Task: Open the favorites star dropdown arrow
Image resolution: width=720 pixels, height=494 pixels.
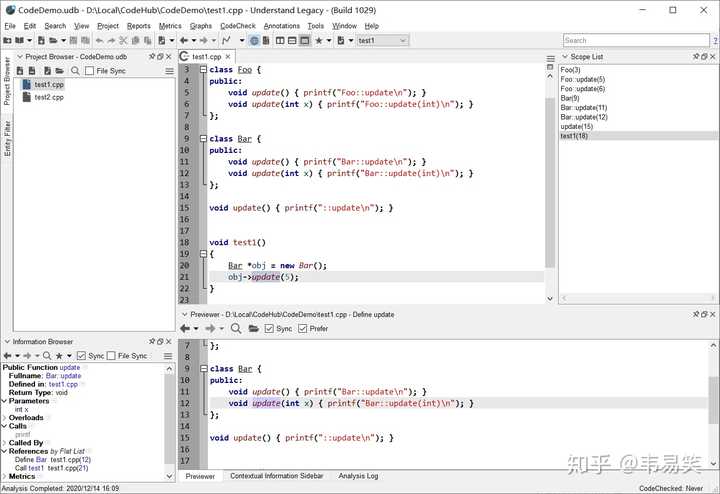Action: click(329, 40)
